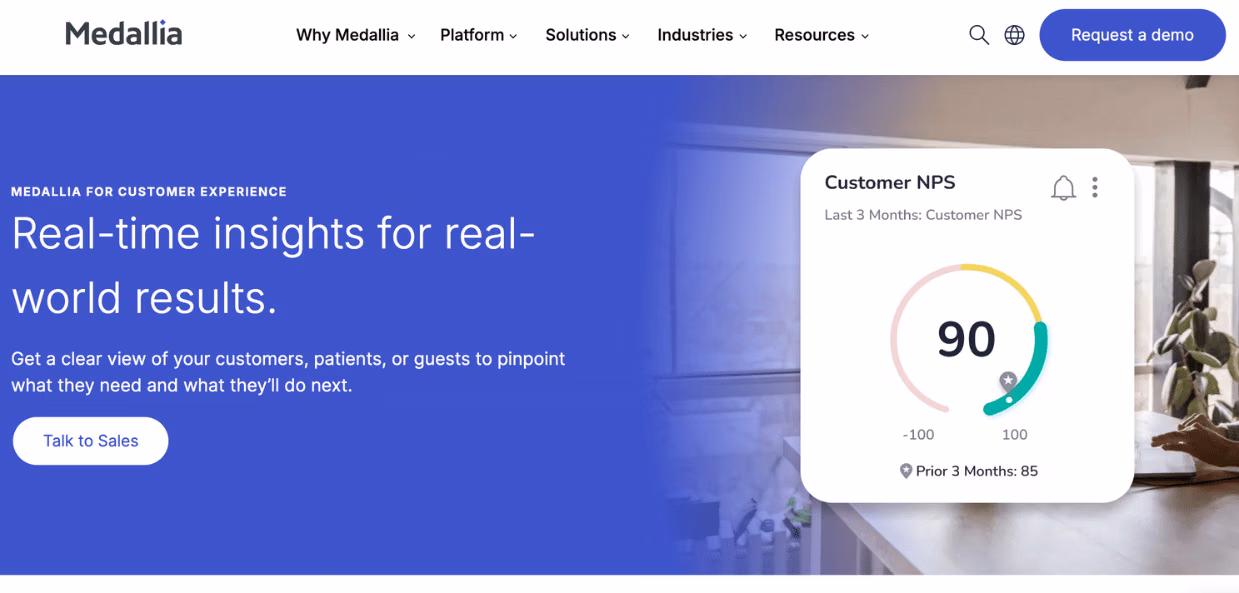Open the Platform menu
The width and height of the screenshot is (1239, 593).
tap(472, 35)
